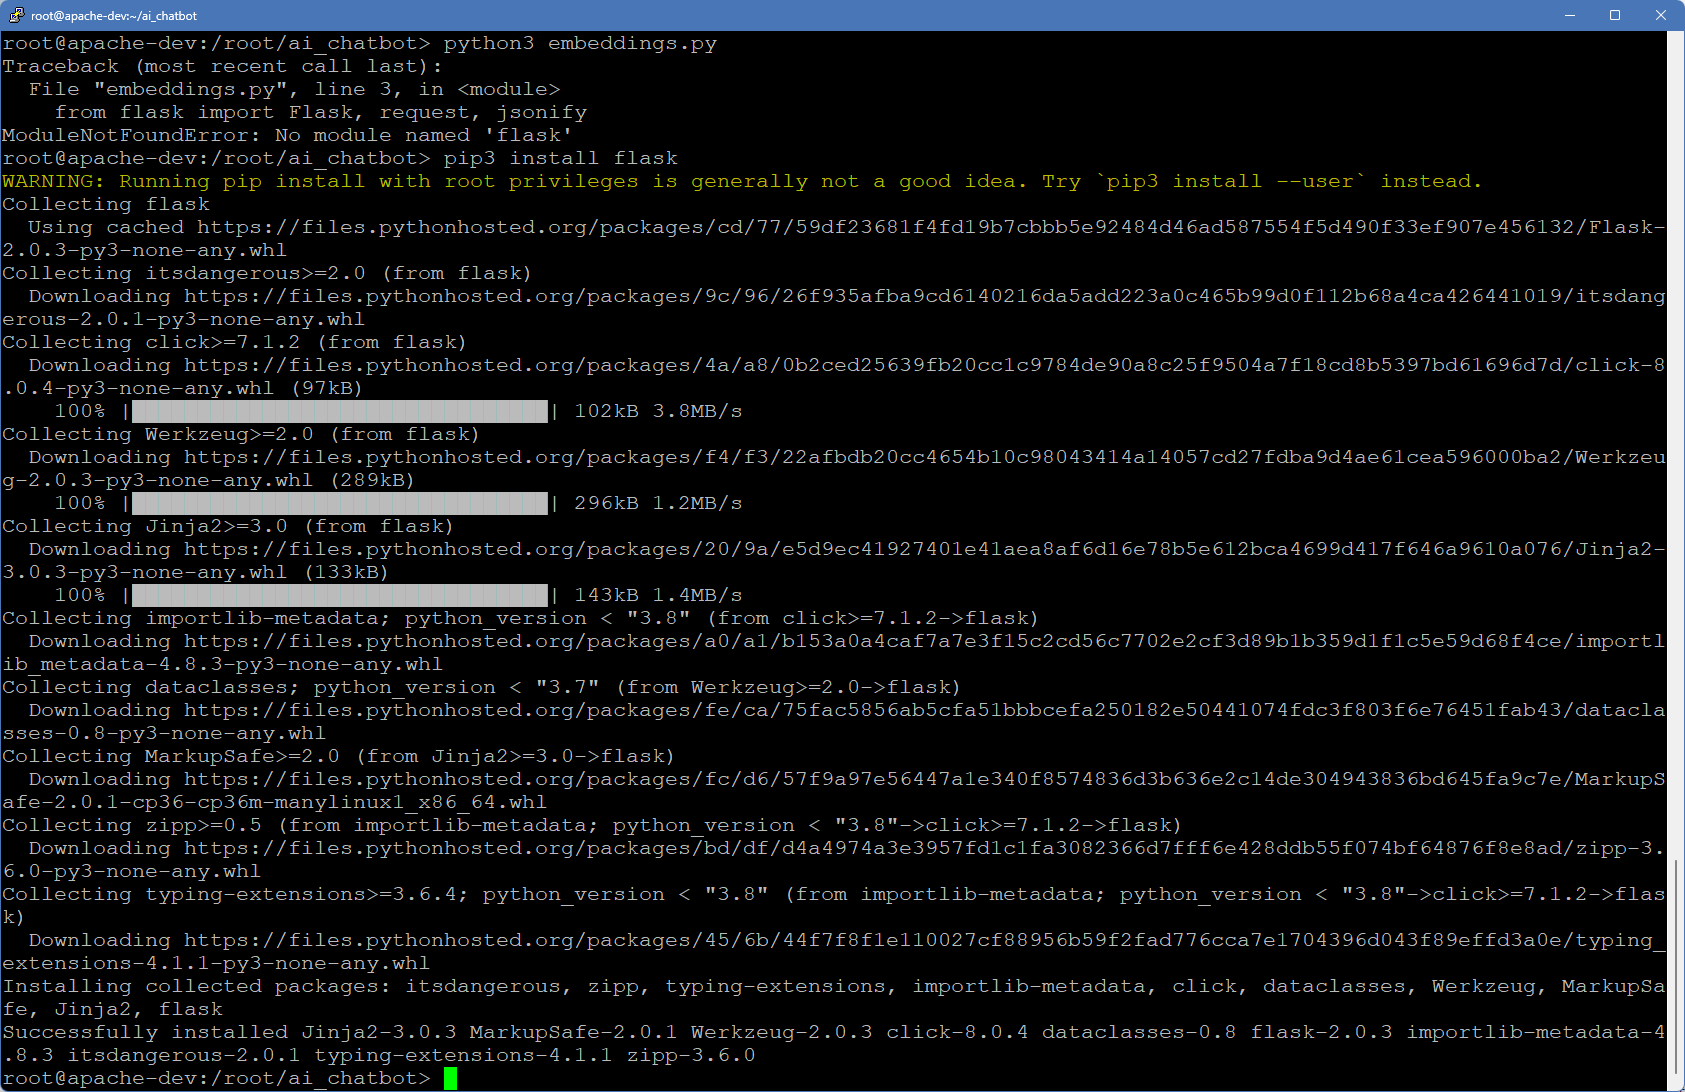Click the ModuleNotFoundError message line
This screenshot has height=1092, width=1685.
287,135
